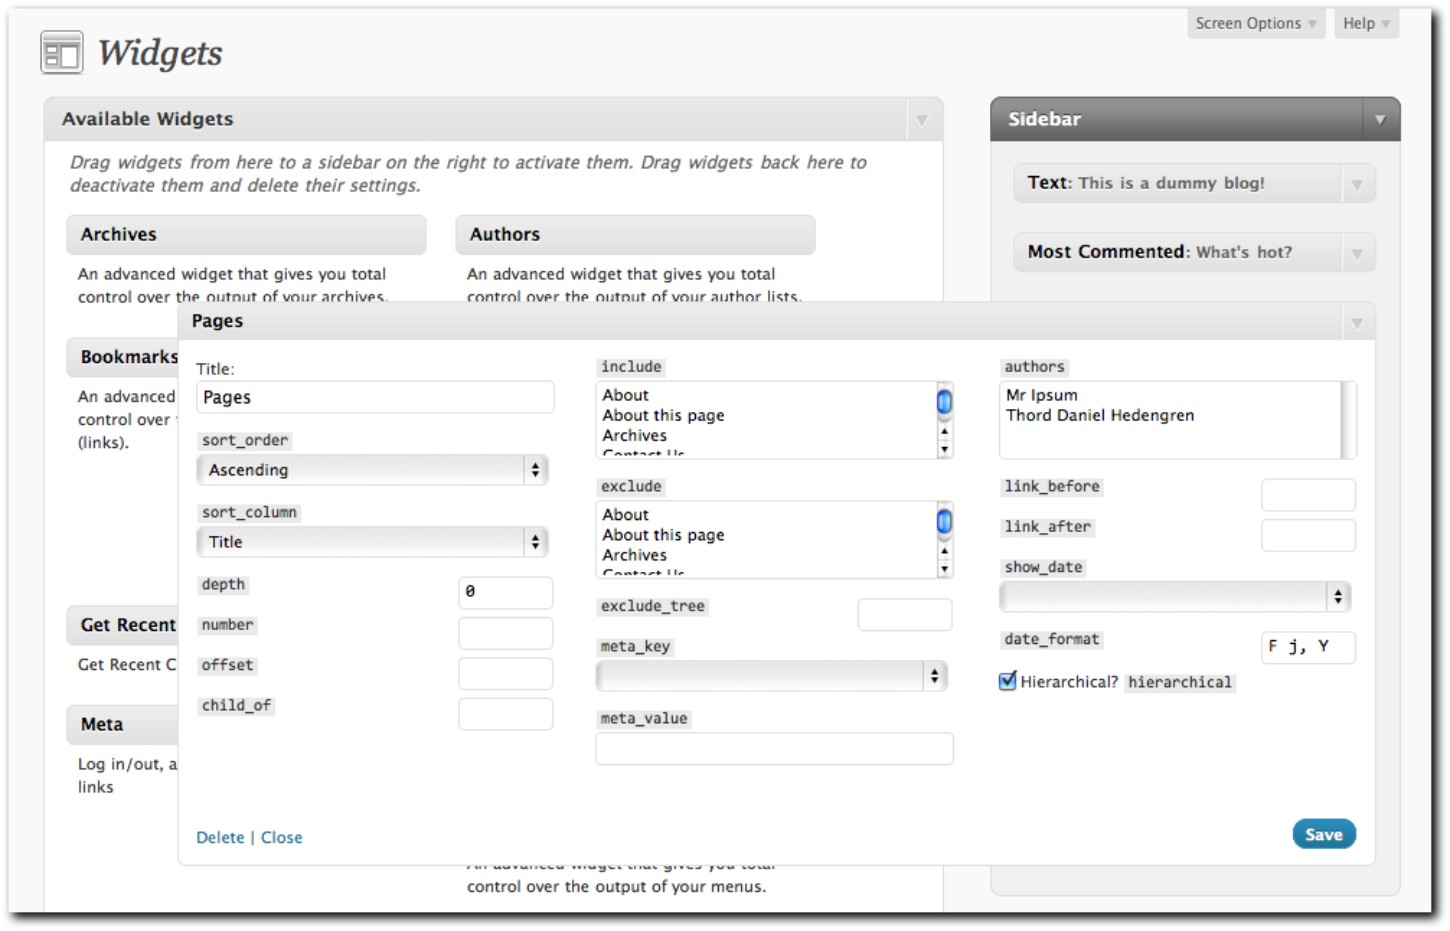Click the Archives widget title bar
Screen dimensions: 1450x931
pyautogui.click(x=246, y=235)
